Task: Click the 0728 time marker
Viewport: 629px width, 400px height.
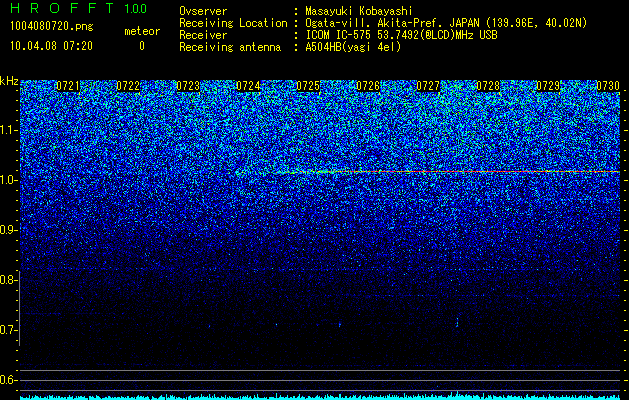Action: 488,86
